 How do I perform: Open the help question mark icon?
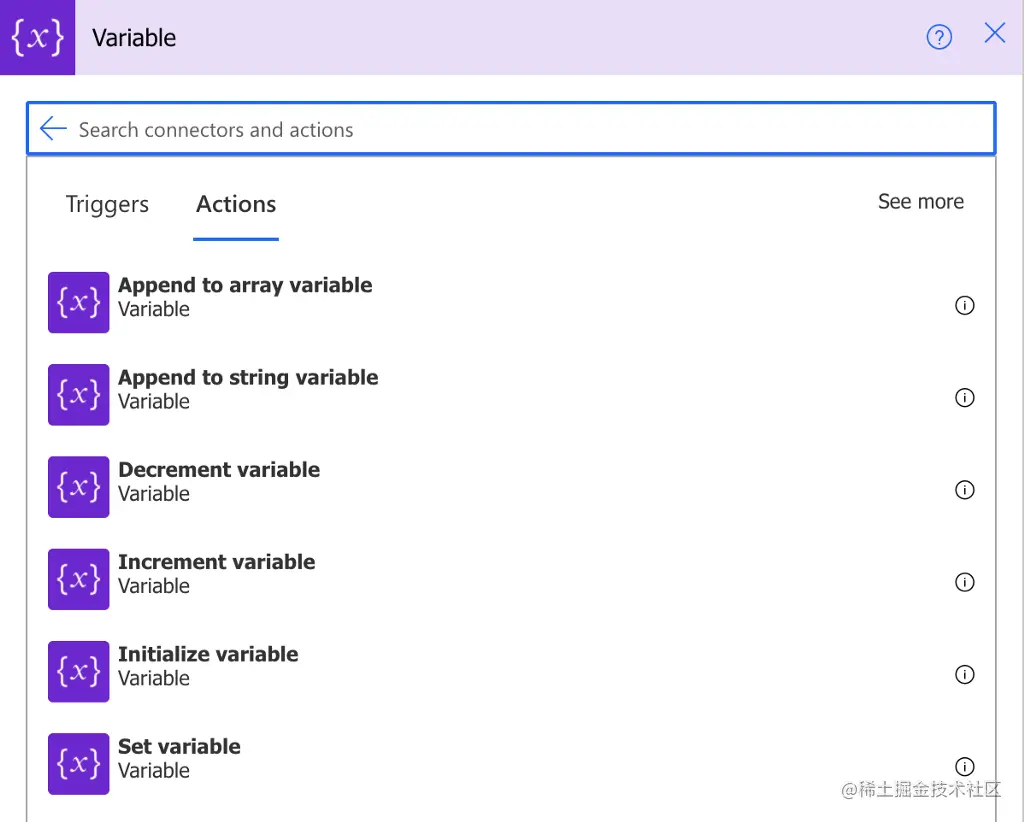(x=939, y=37)
